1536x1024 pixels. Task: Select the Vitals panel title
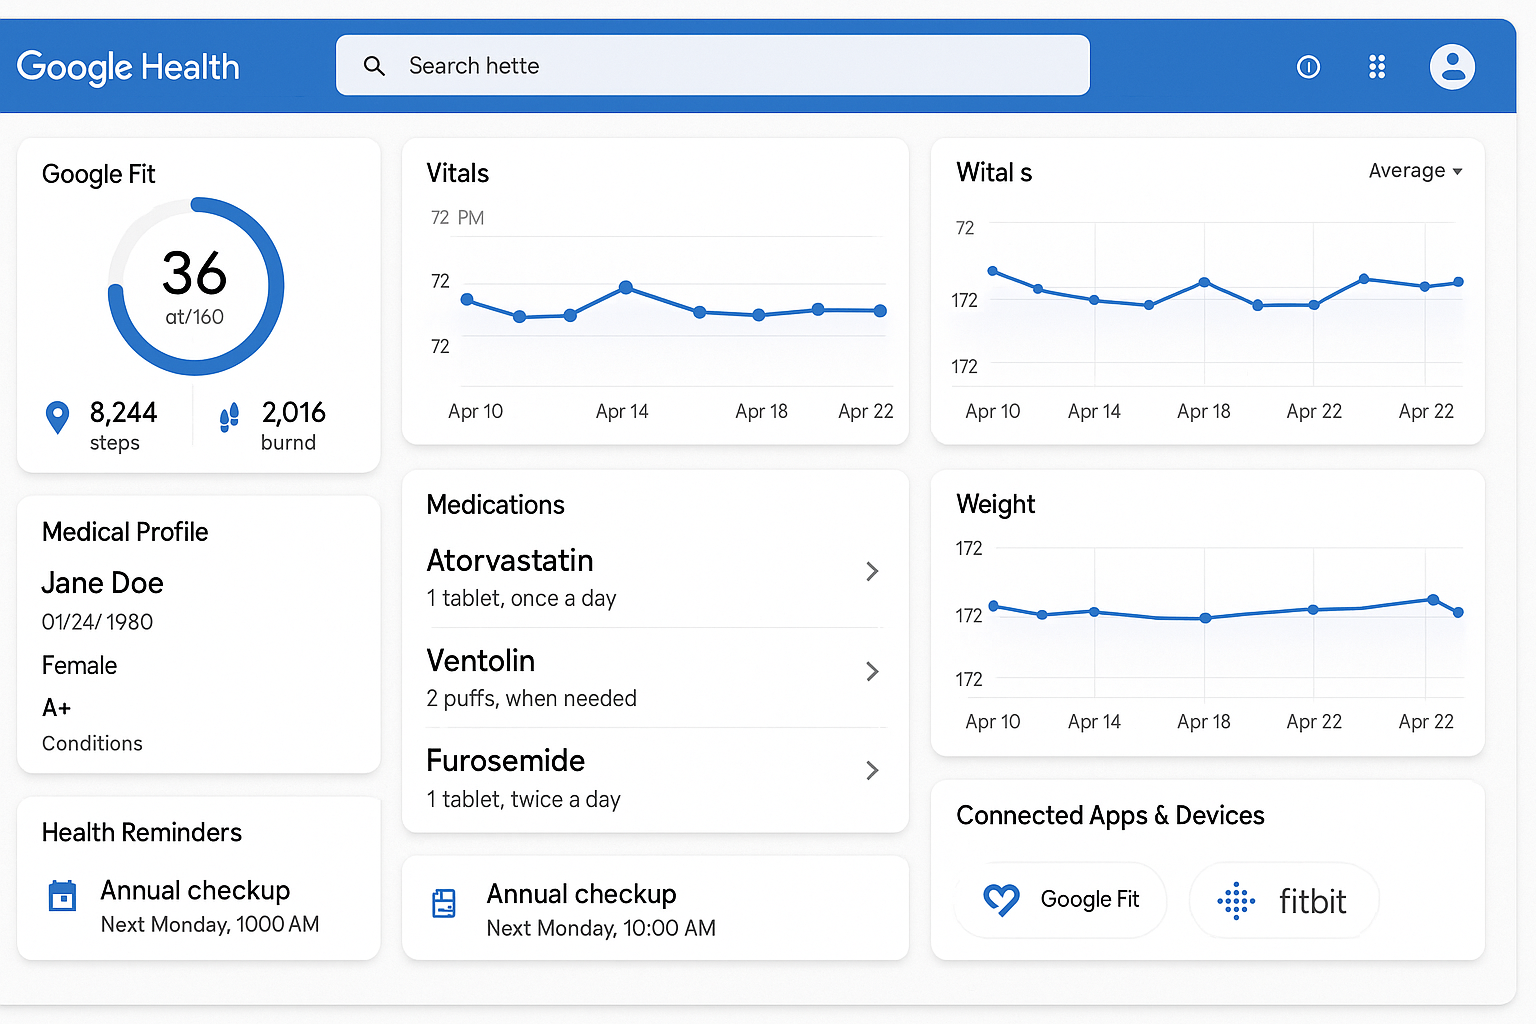(x=458, y=172)
